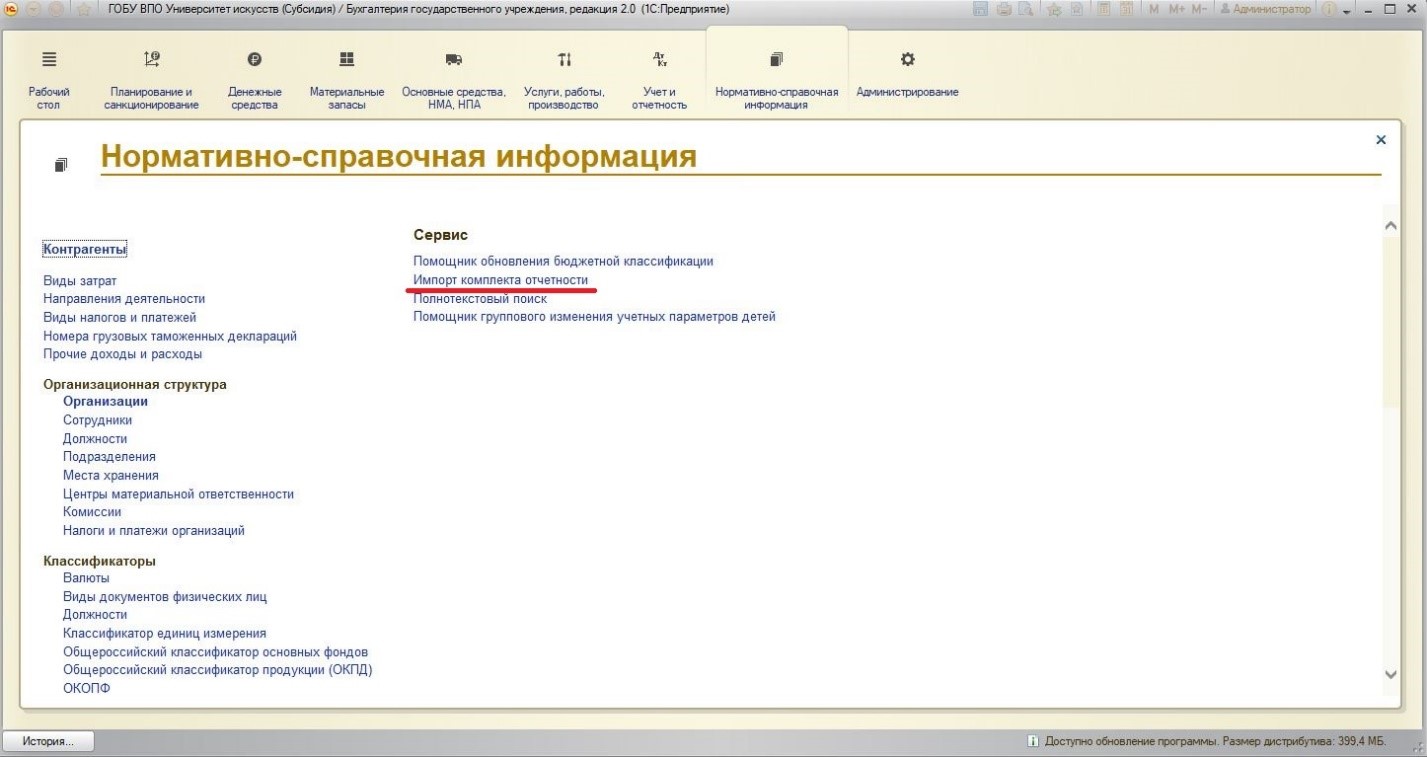Open Помощник обновления бюджетной классификации

pyautogui.click(x=563, y=261)
